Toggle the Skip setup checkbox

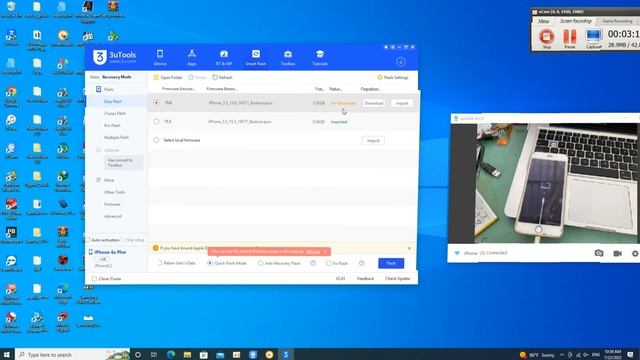pos(124,240)
